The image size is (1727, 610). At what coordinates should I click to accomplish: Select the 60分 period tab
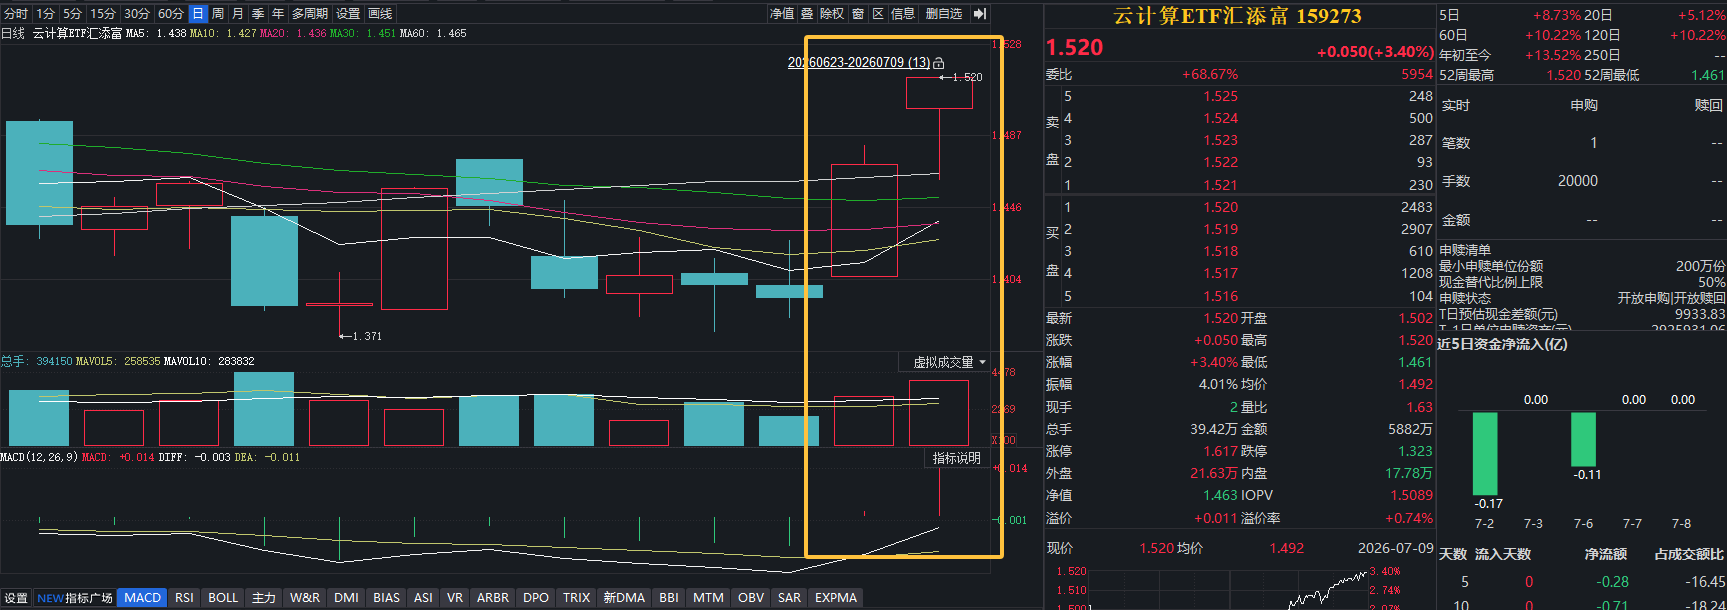[171, 13]
